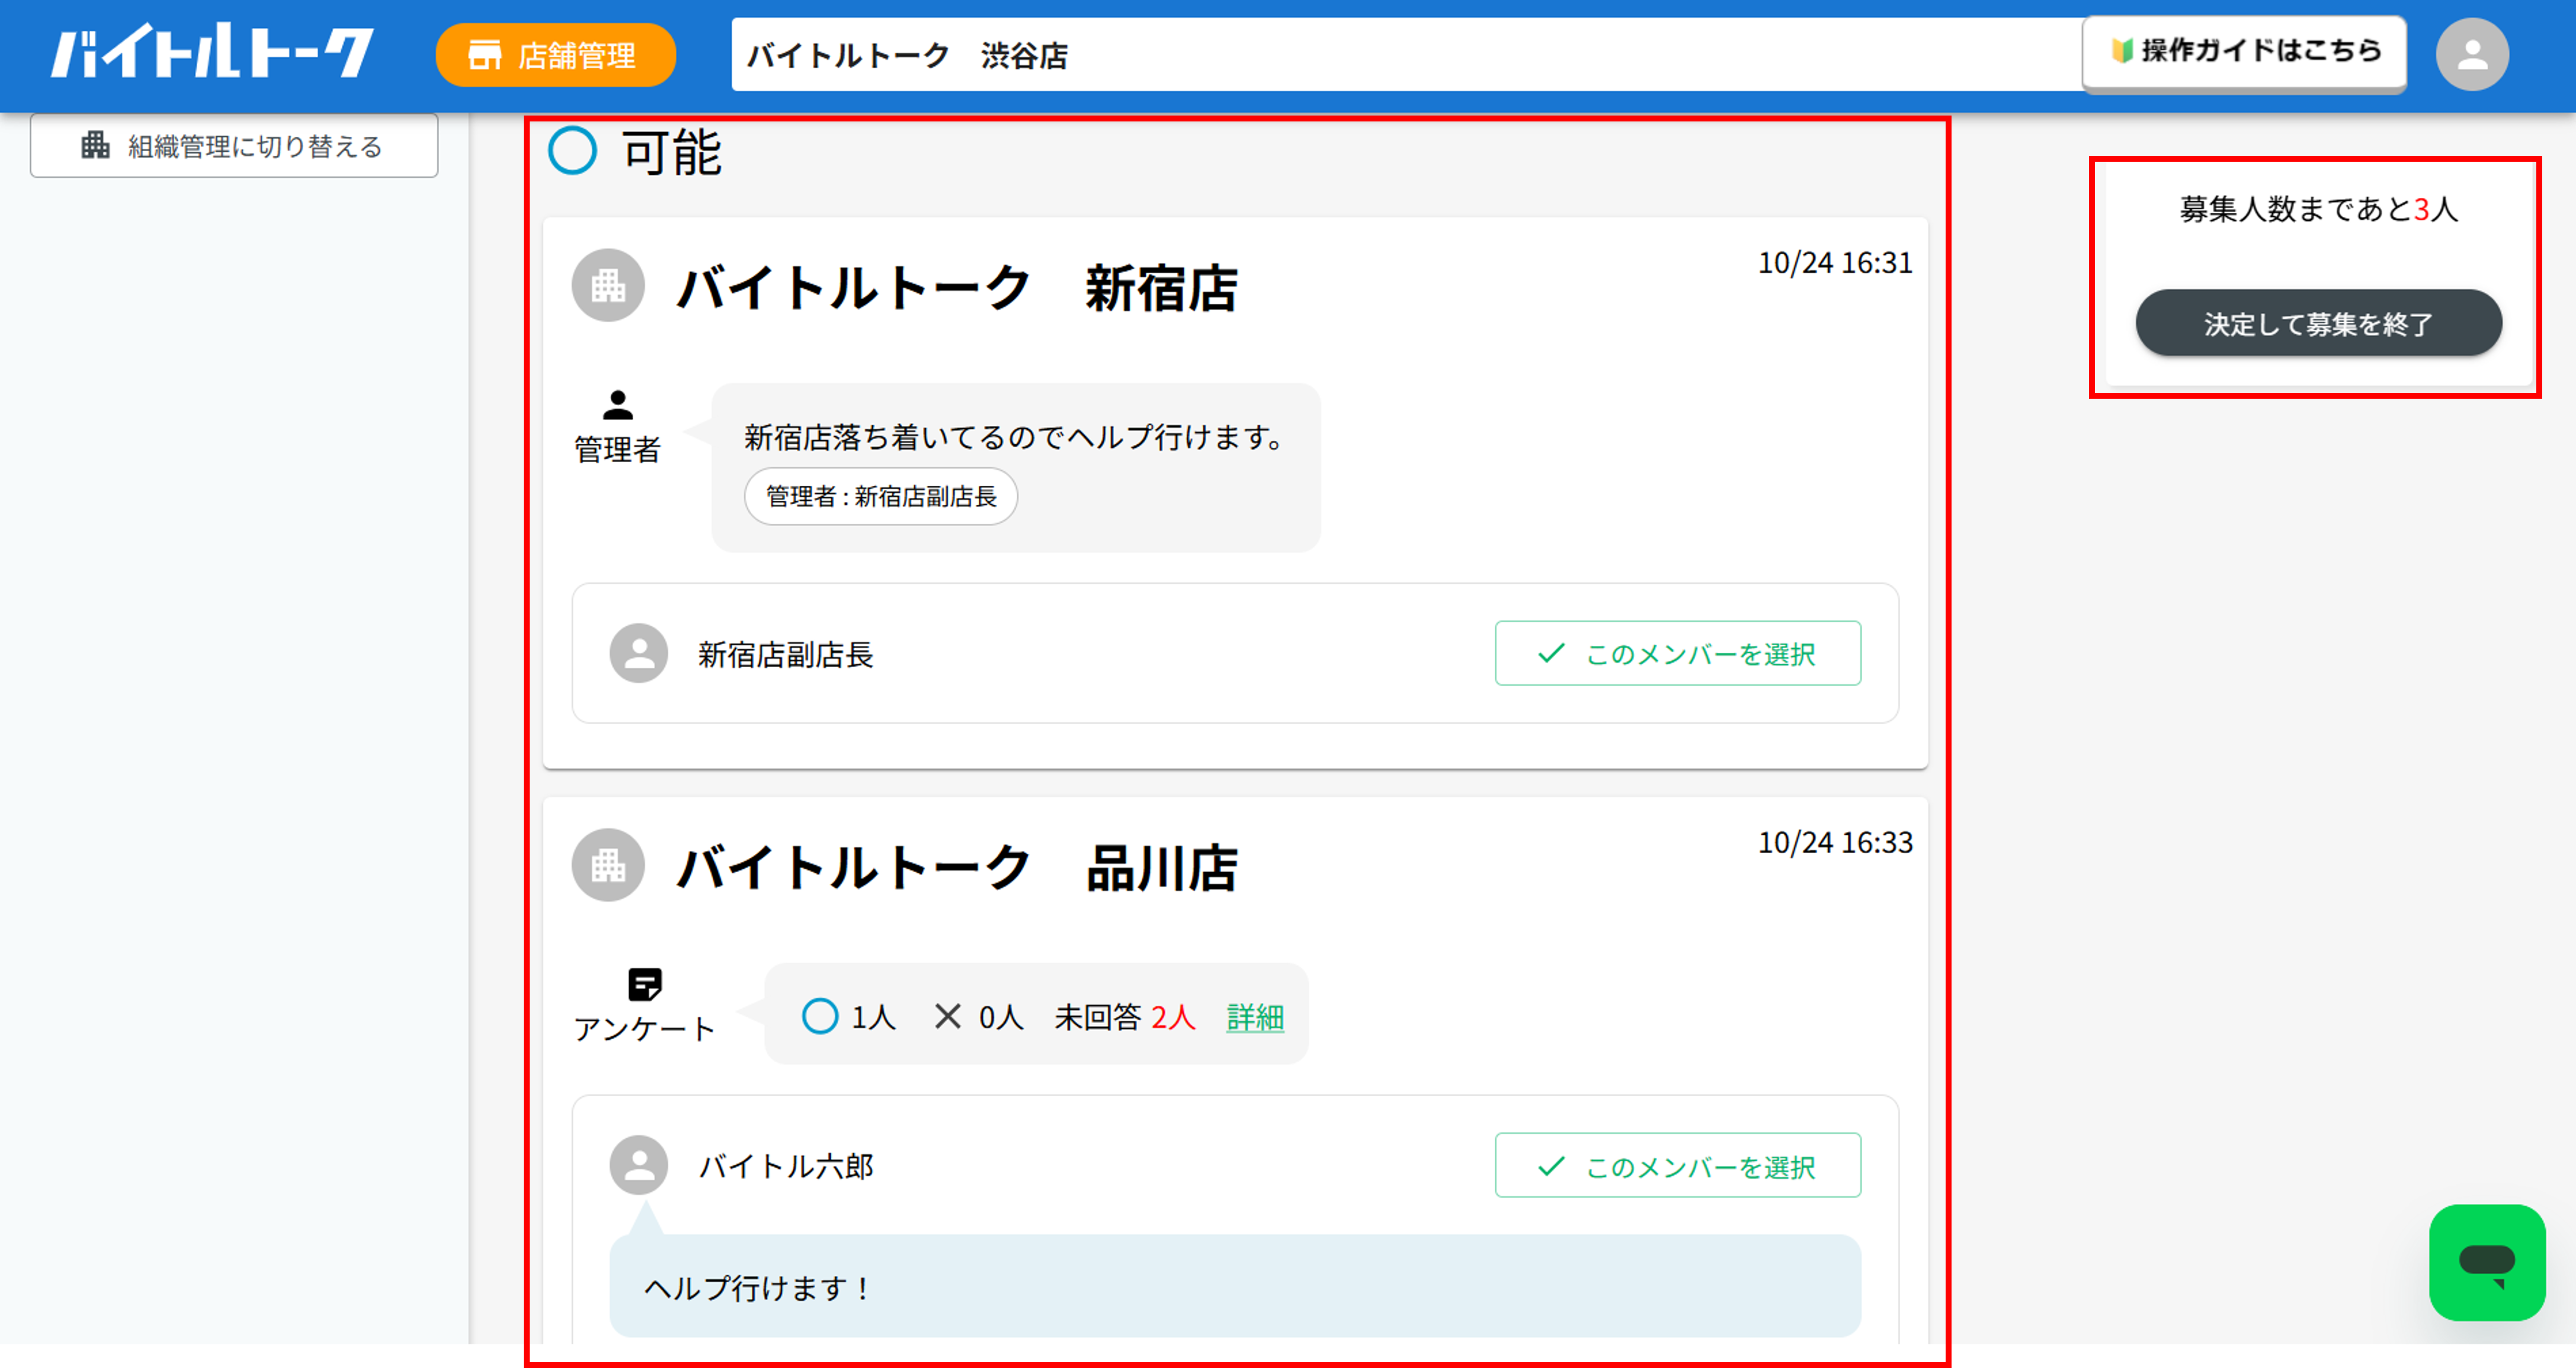Click the 新宿店副店長 member avatar
The height and width of the screenshot is (1368, 2576).
click(639, 654)
